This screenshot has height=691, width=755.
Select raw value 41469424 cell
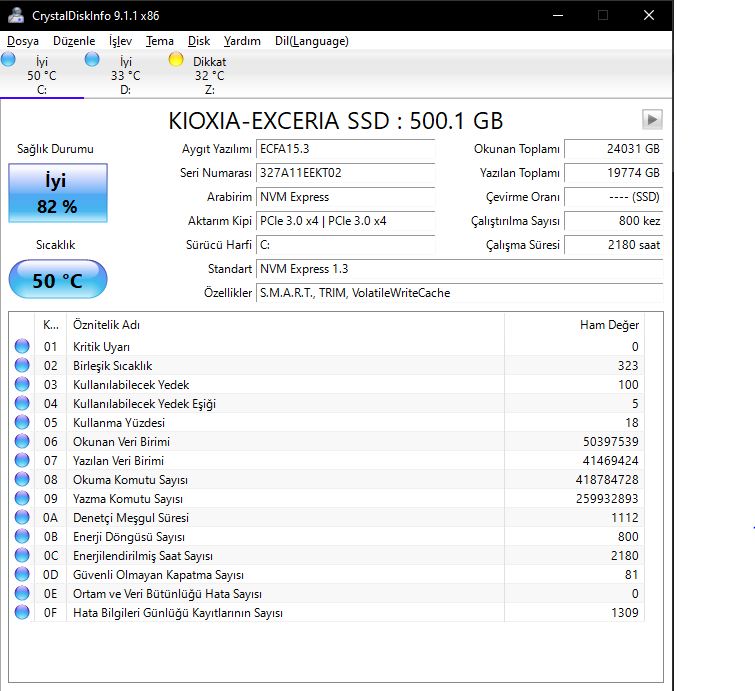pyautogui.click(x=574, y=461)
